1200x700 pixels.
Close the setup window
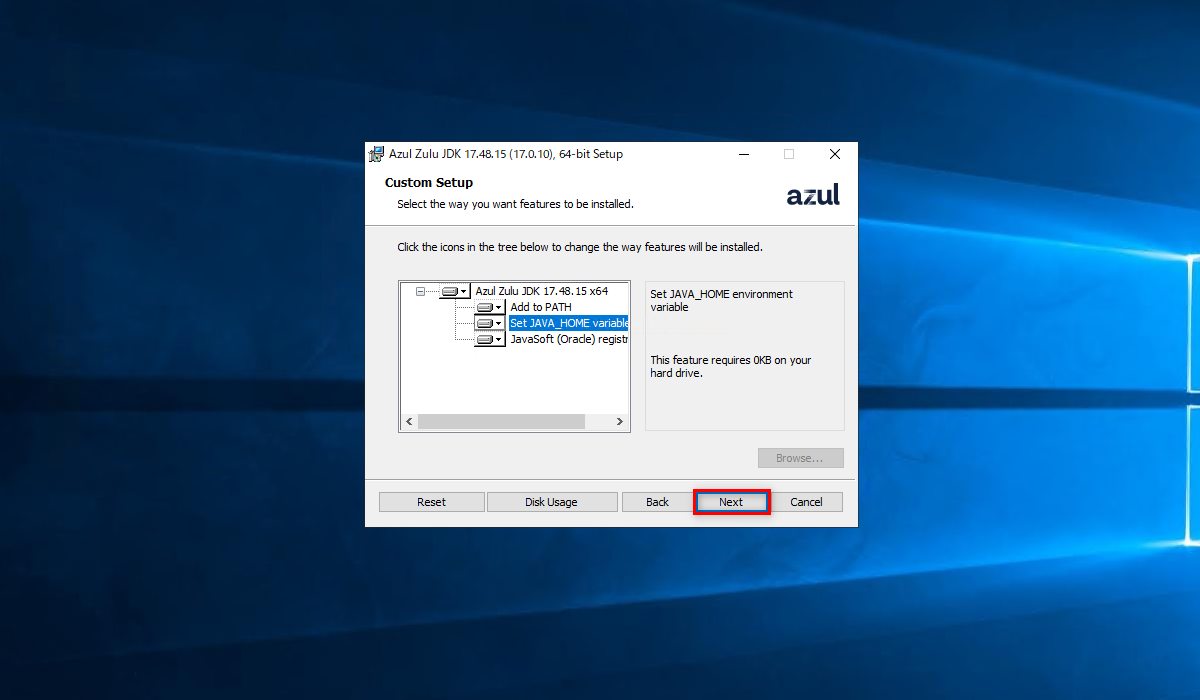coord(835,154)
